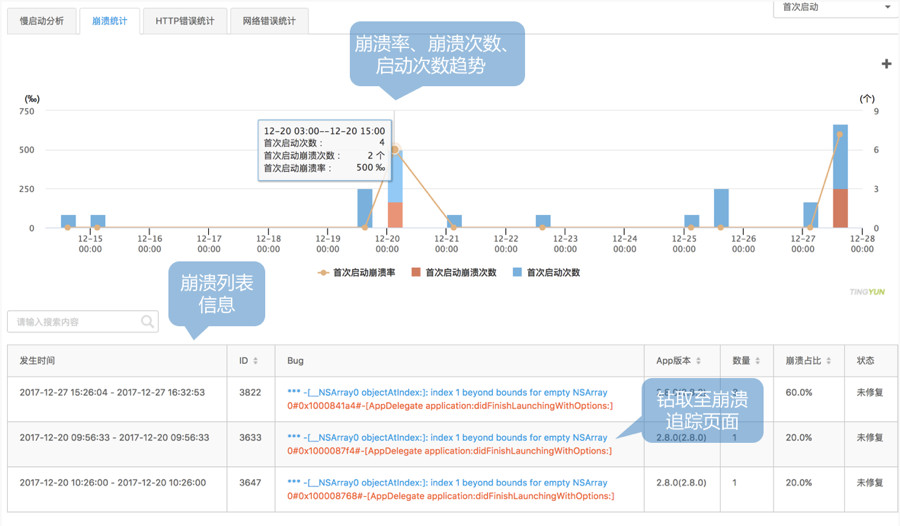
Task: Toggle 首次启动次数 legend series
Action: [546, 272]
